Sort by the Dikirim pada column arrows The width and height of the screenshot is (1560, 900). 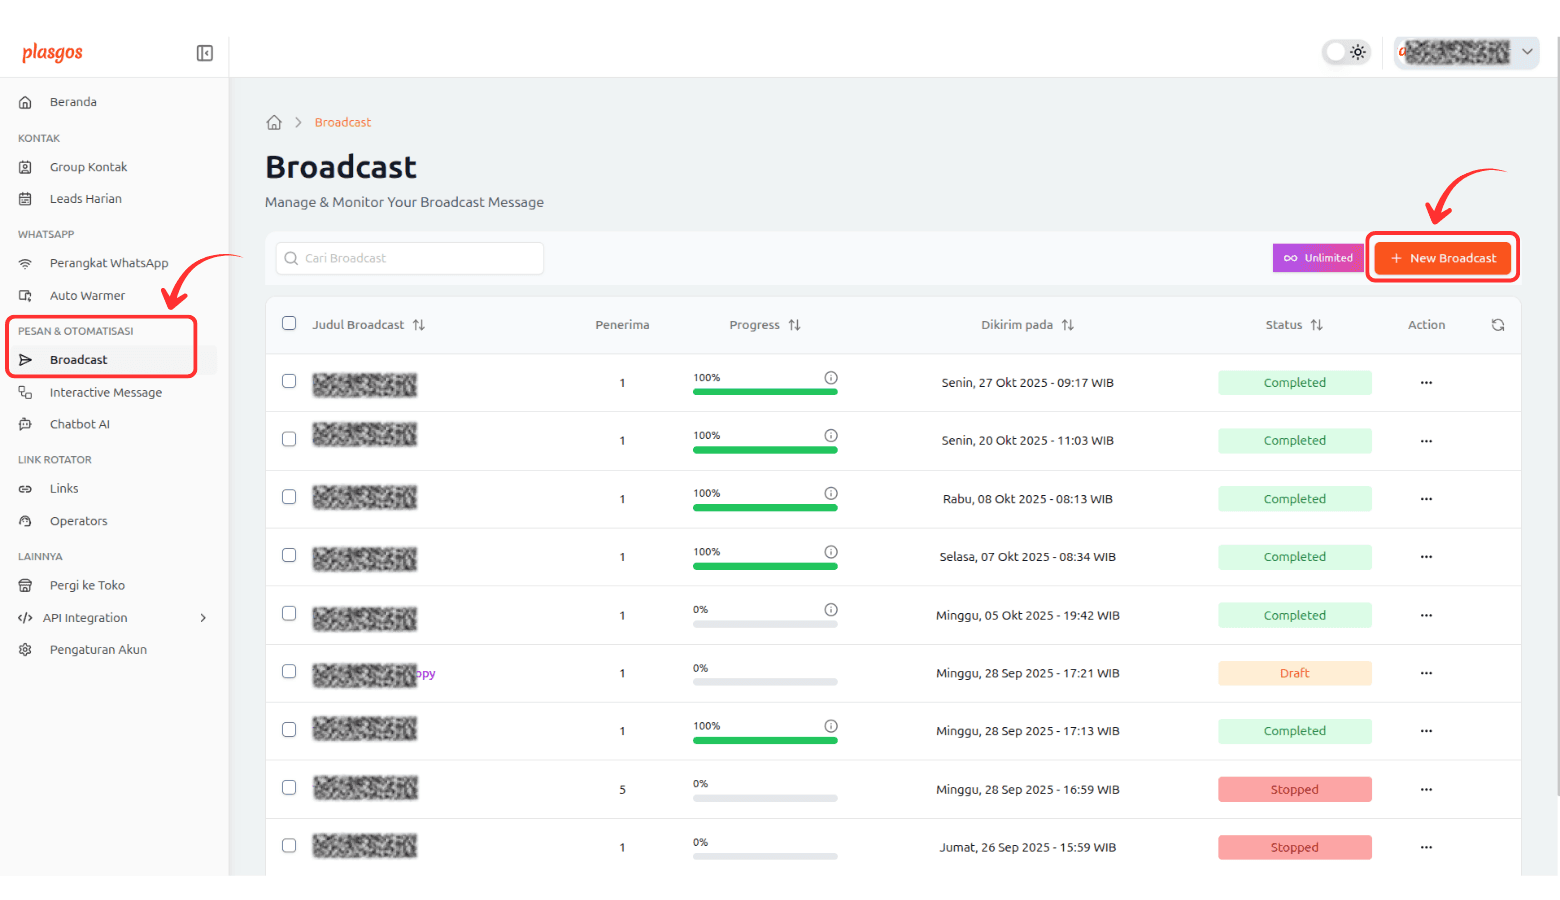click(x=1067, y=325)
